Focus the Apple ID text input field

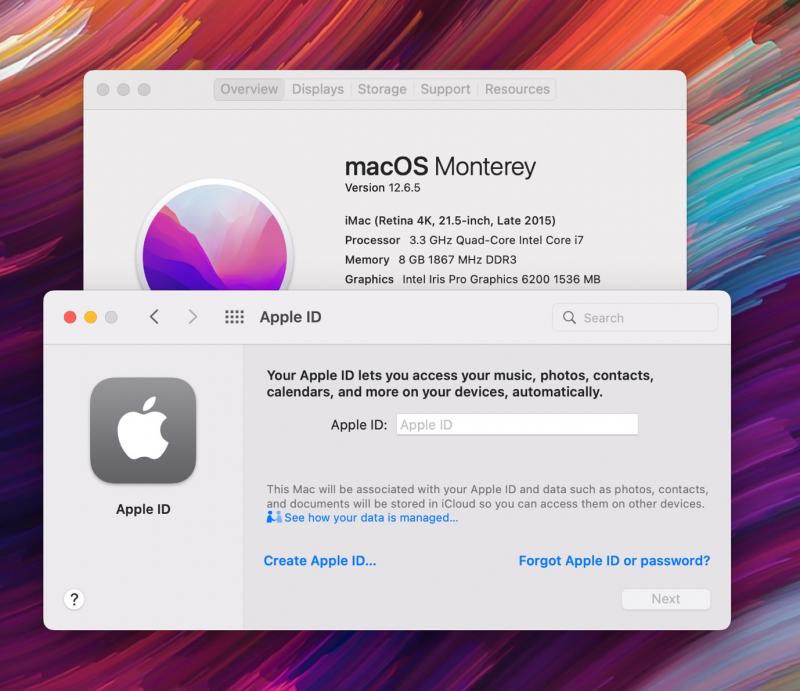point(517,425)
